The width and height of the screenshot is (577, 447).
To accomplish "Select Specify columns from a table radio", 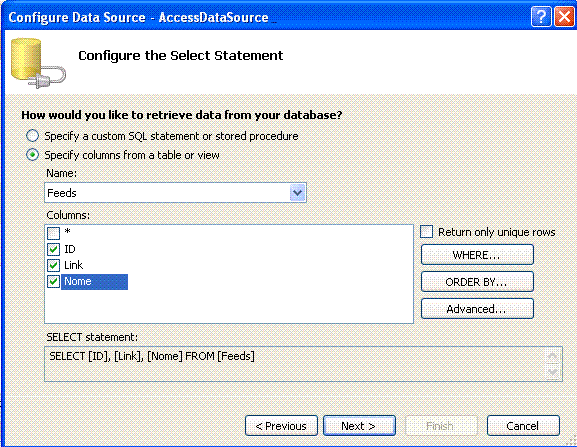I will click(32, 155).
